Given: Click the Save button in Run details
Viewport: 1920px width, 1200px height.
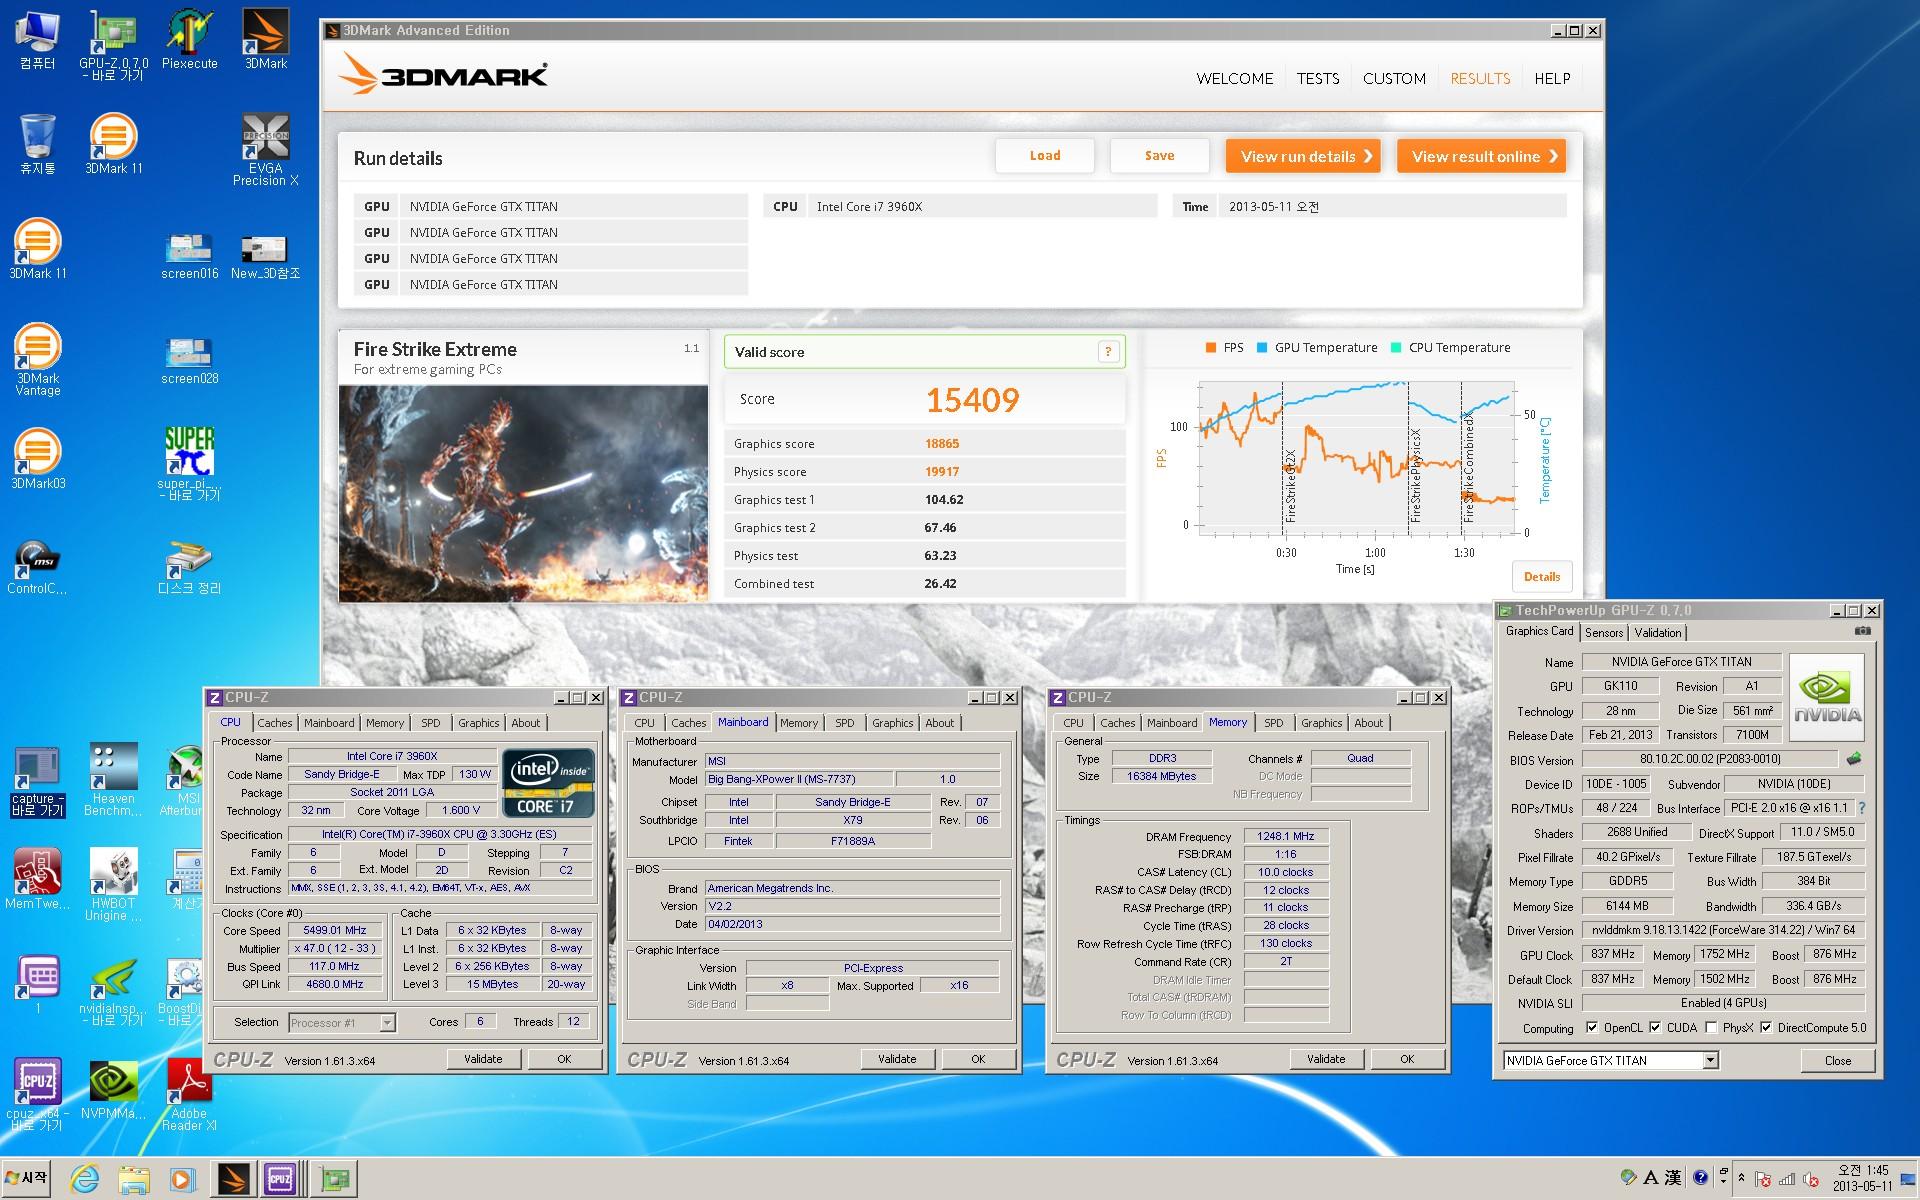Looking at the screenshot, I should click(1160, 155).
